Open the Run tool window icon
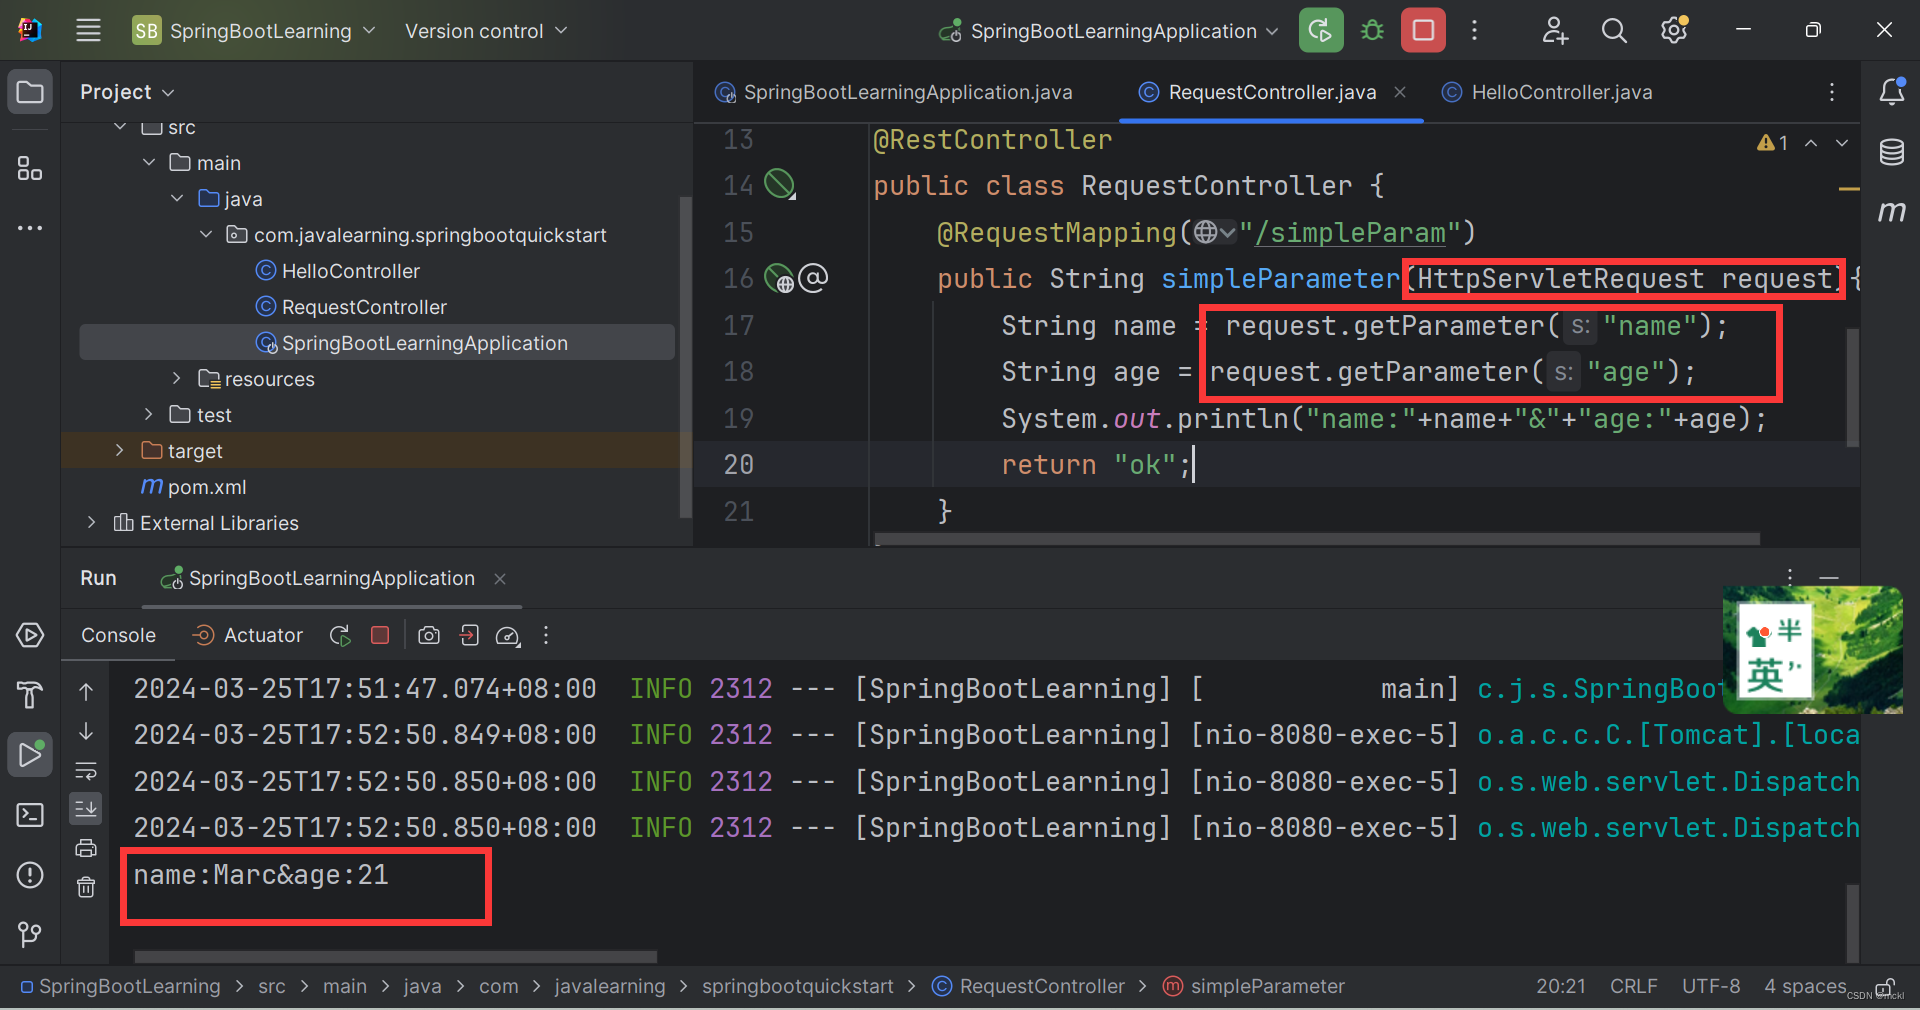 click(30, 755)
